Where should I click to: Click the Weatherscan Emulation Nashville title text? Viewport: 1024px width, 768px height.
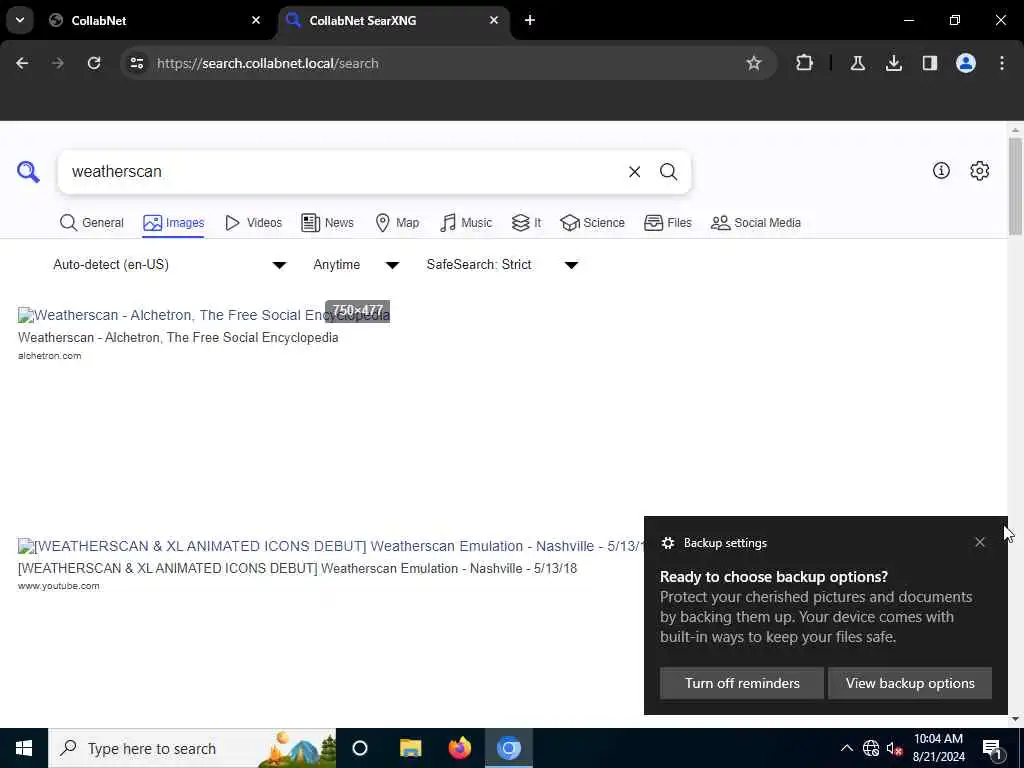tap(297, 568)
